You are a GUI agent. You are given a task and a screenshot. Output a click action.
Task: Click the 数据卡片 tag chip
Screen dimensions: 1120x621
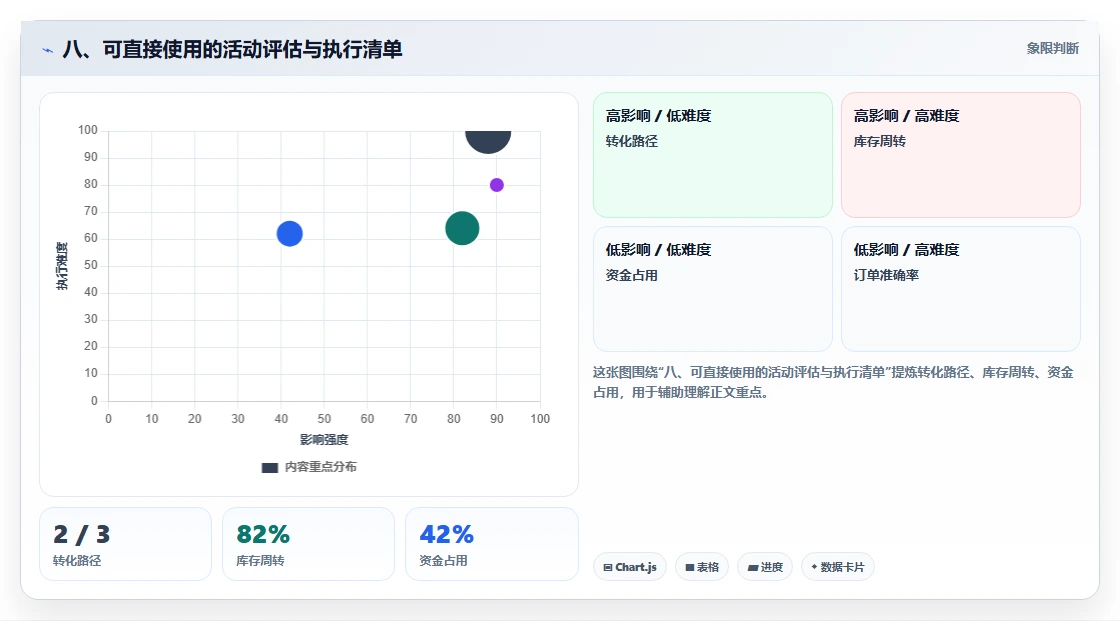[x=838, y=567]
